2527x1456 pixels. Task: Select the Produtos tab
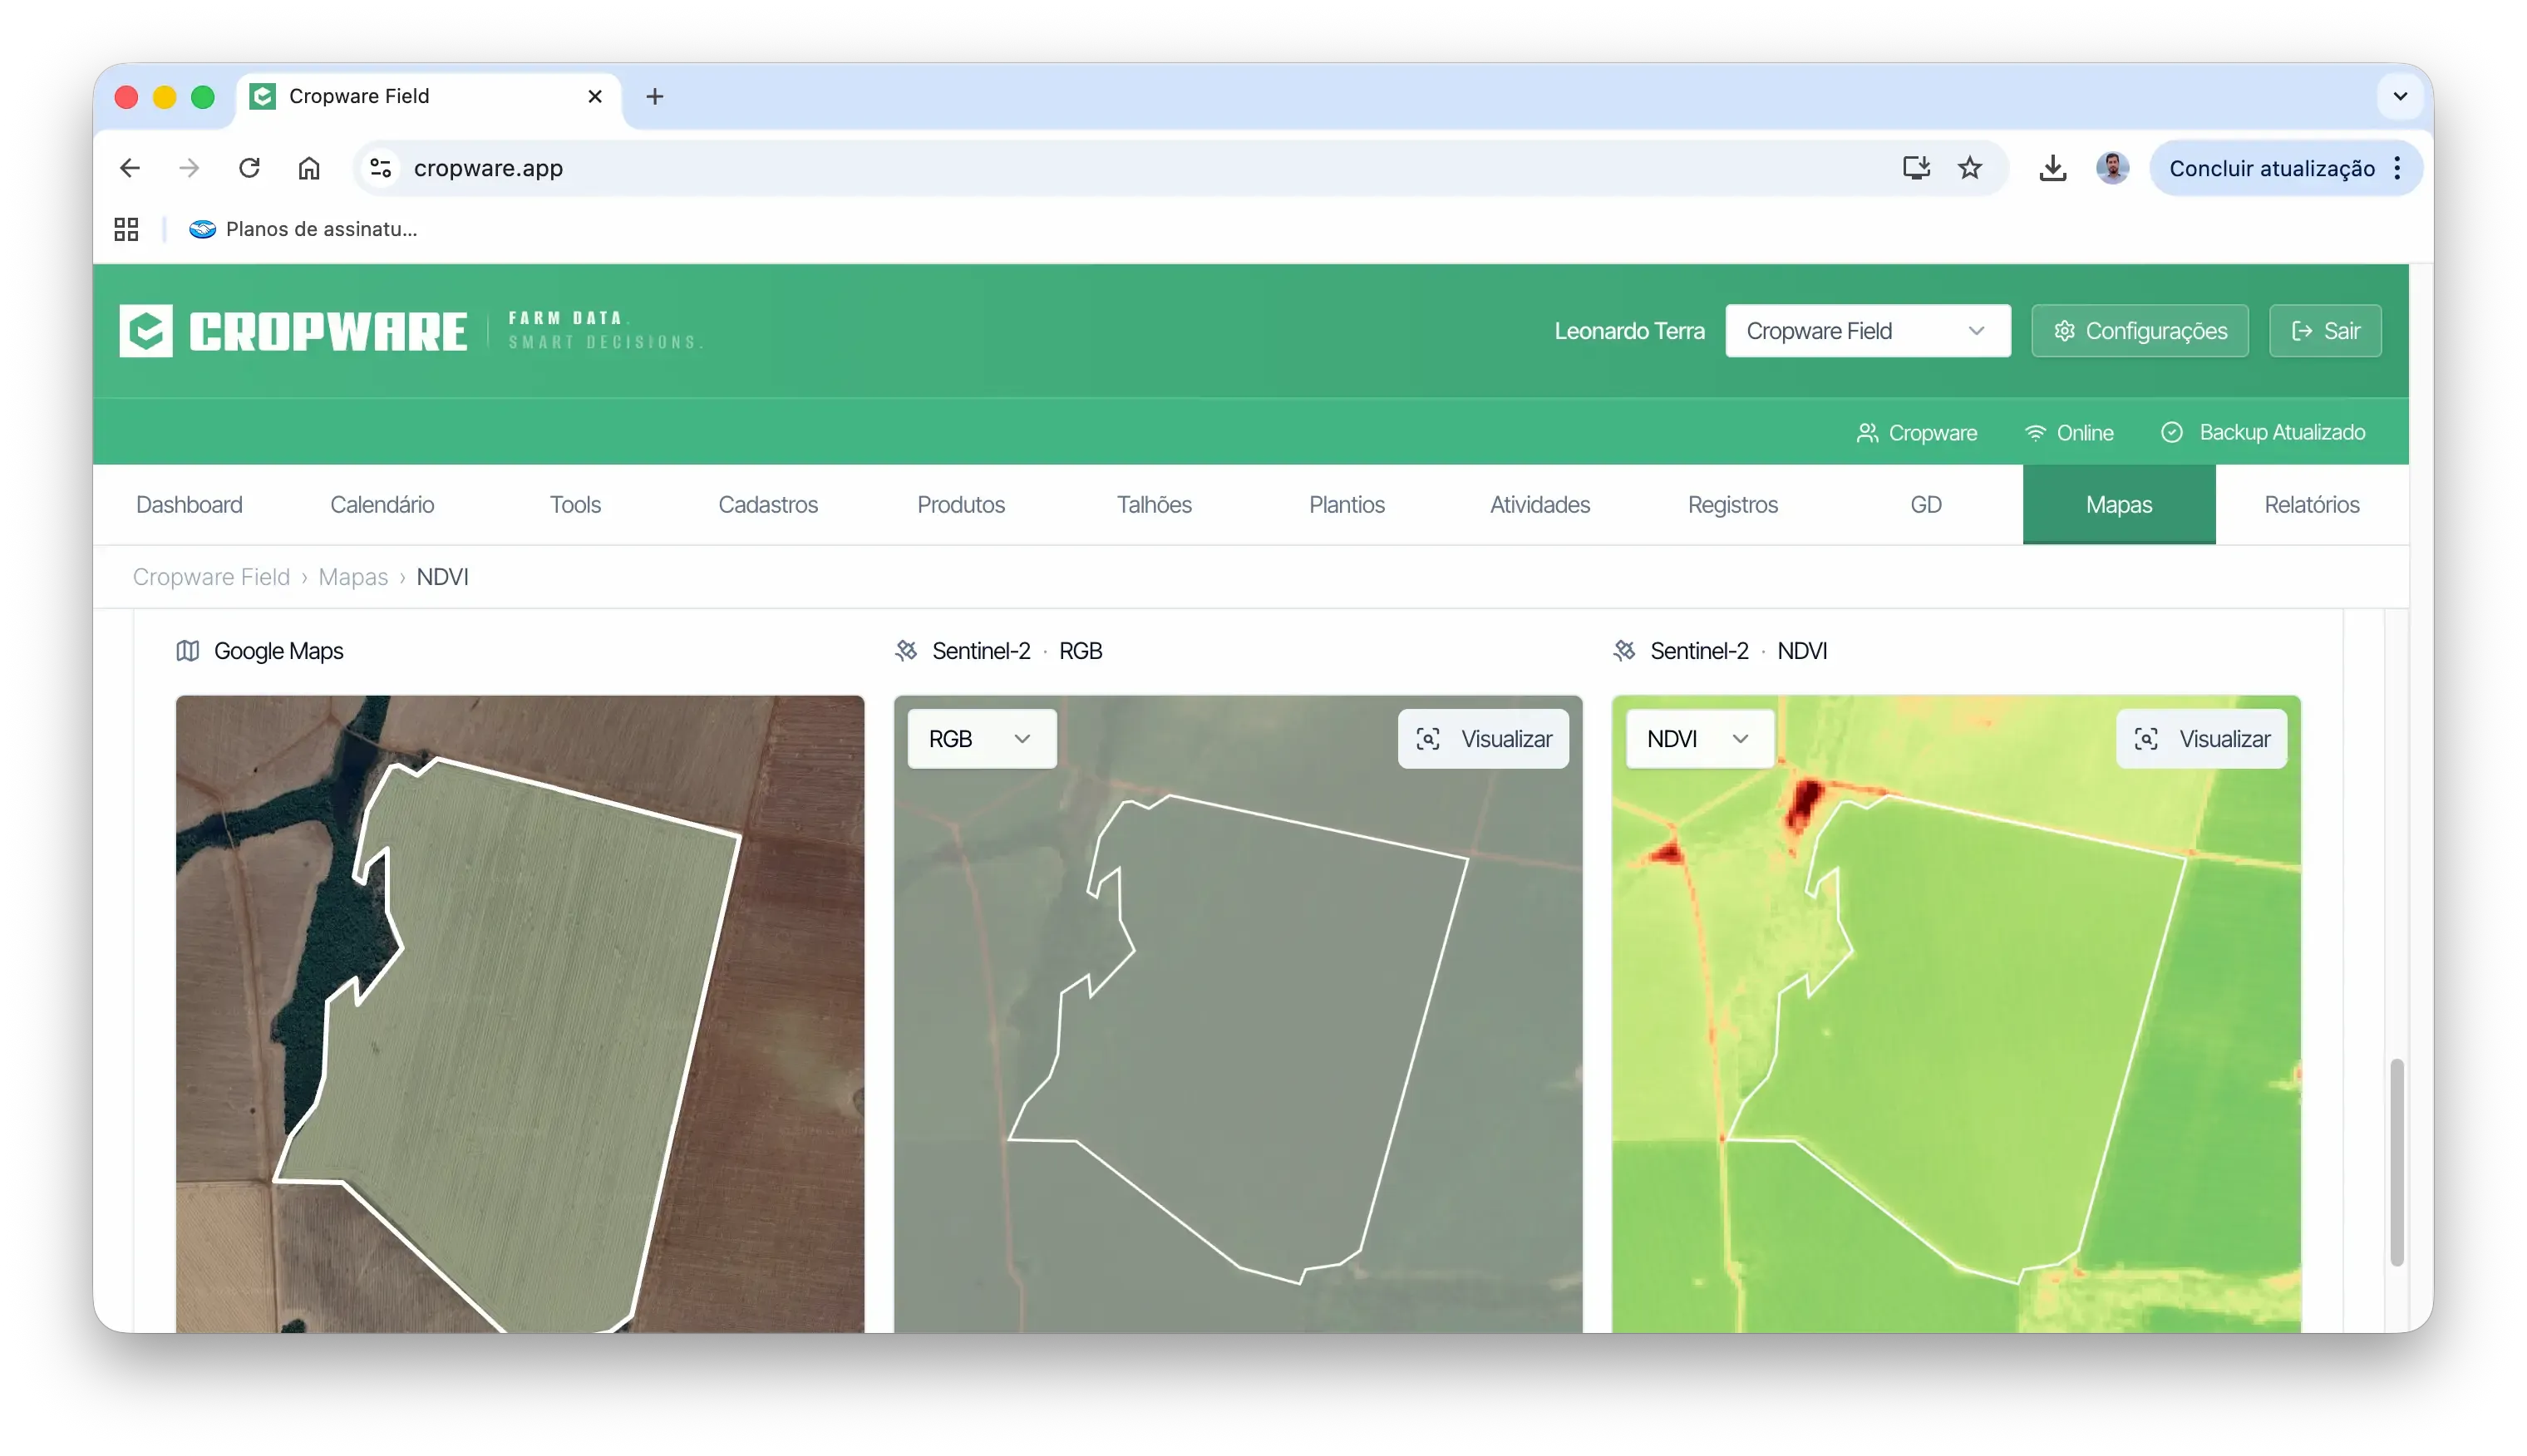click(x=961, y=505)
